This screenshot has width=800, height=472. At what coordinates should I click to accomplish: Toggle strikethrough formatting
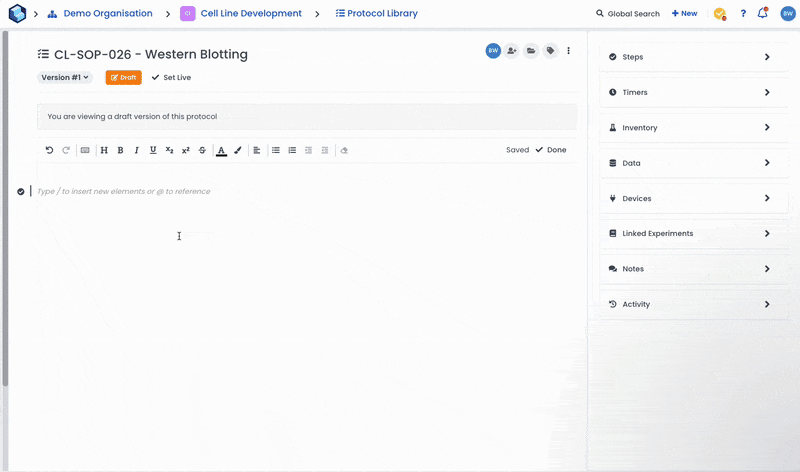click(x=202, y=150)
